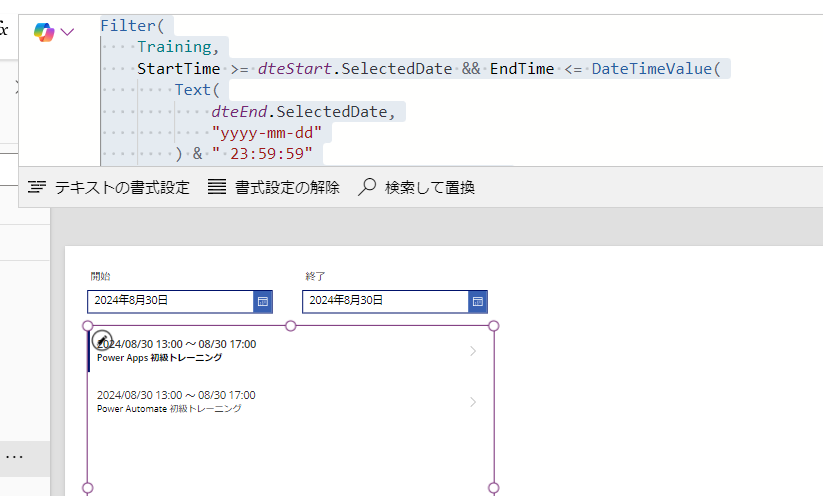Click top-center gallery resize handle
The height and width of the screenshot is (496, 823).
click(x=291, y=326)
